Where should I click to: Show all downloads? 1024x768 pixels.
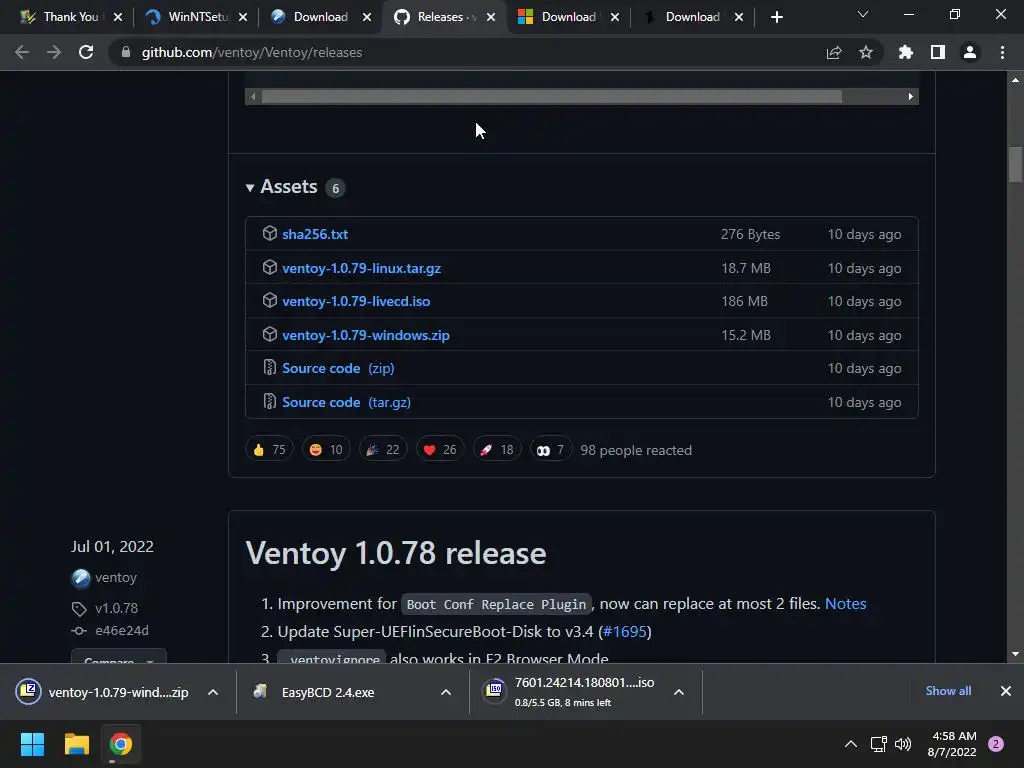click(x=948, y=691)
